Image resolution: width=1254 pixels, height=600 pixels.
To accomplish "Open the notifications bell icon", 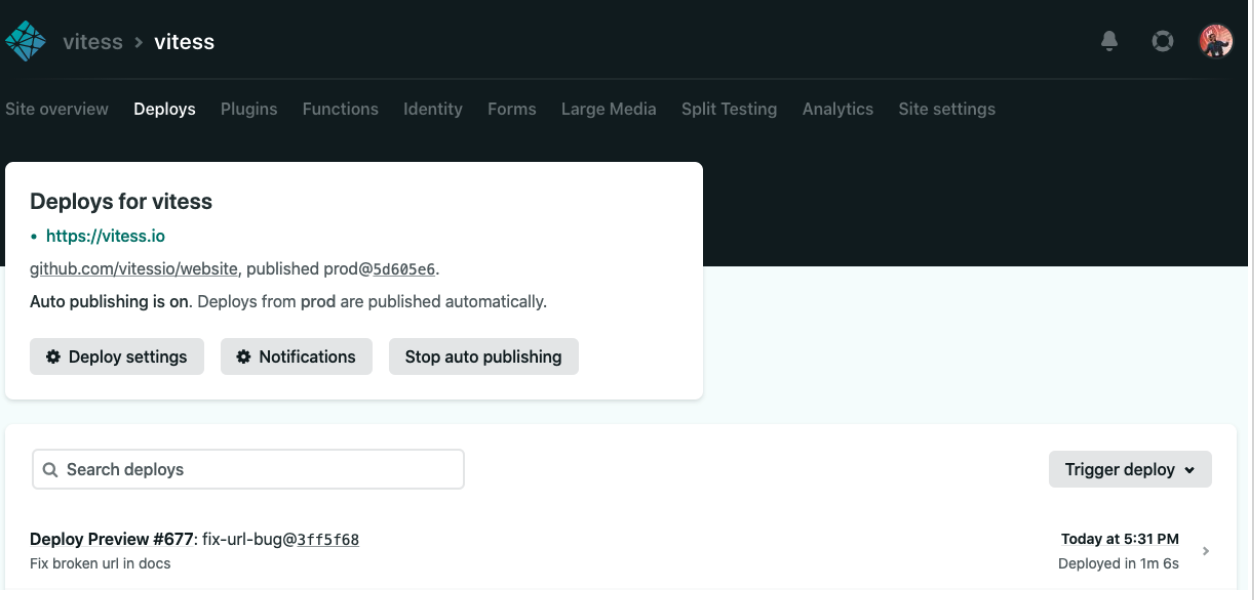I will coord(1109,41).
